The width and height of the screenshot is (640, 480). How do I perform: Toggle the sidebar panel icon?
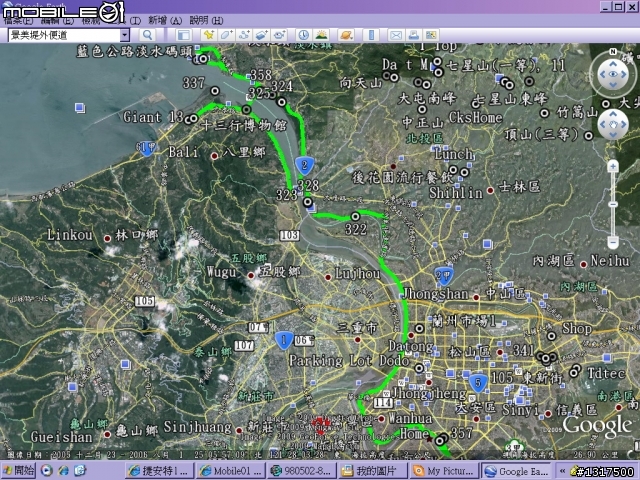tap(184, 35)
